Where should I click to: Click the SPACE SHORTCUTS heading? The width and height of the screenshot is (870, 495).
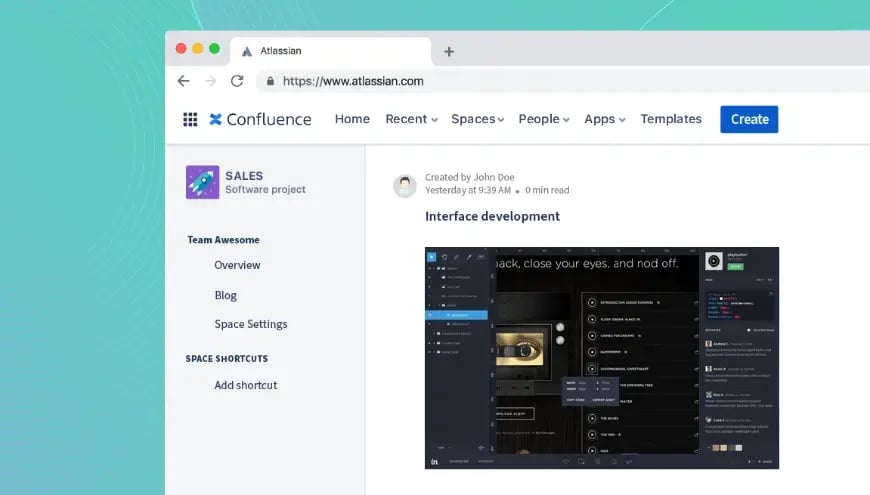pyautogui.click(x=226, y=358)
